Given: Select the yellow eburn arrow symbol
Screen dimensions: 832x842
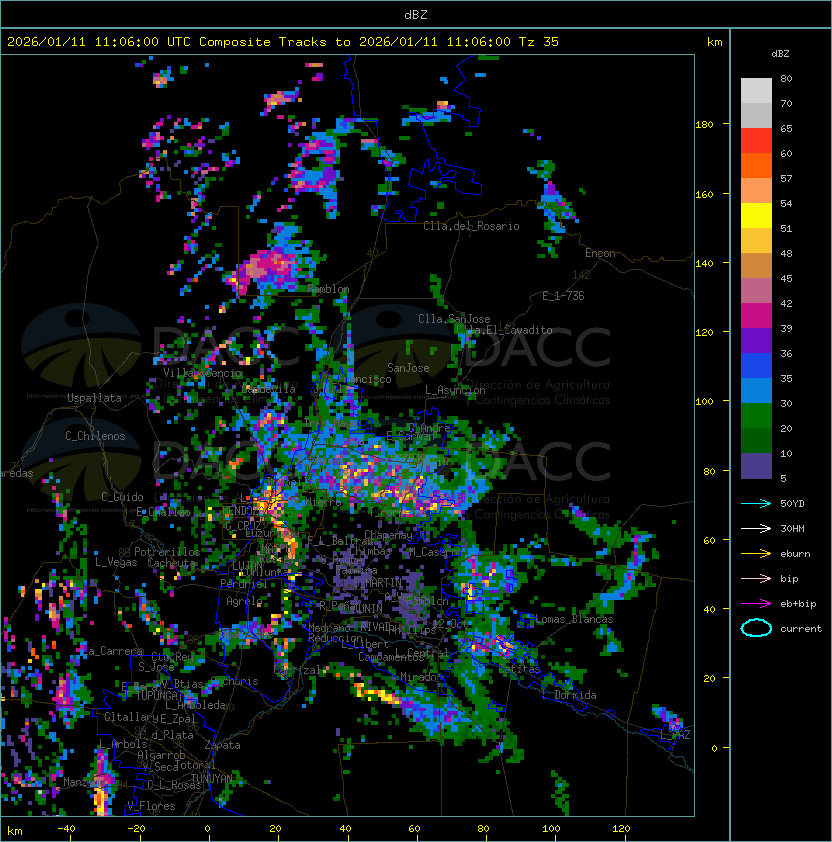Looking at the screenshot, I should click(756, 554).
